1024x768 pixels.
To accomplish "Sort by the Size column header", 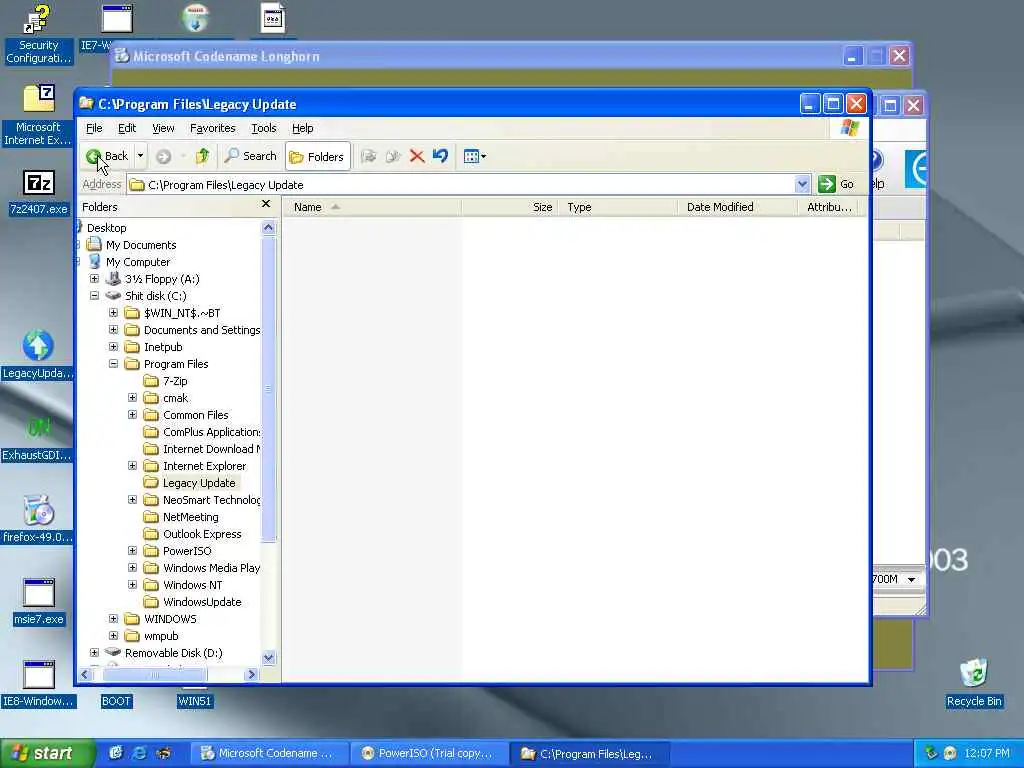I will tap(509, 207).
